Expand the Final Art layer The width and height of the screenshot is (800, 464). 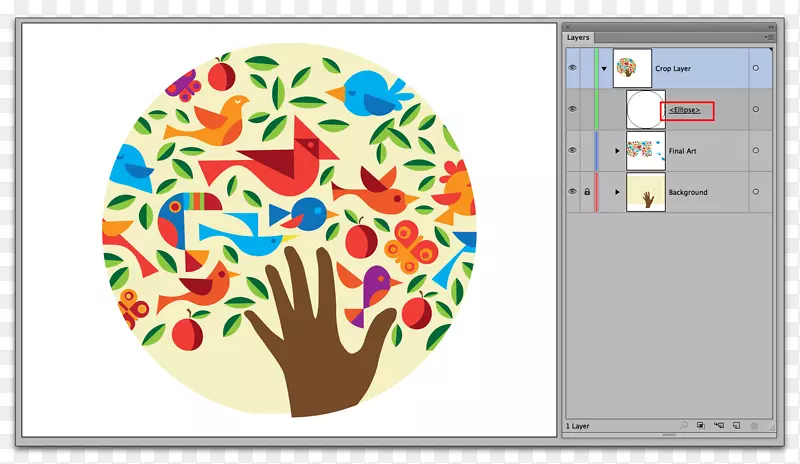tap(617, 151)
